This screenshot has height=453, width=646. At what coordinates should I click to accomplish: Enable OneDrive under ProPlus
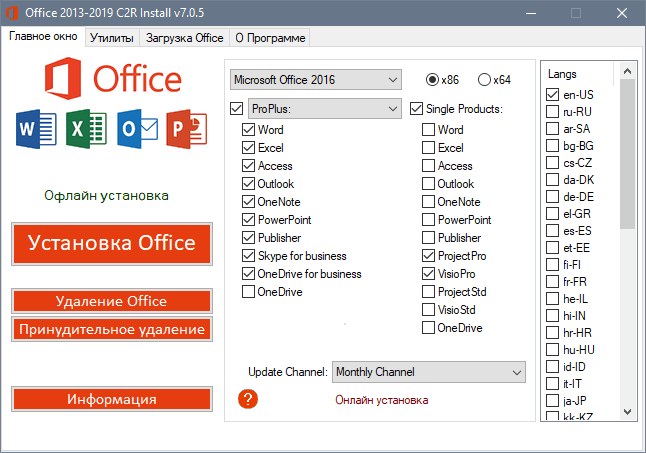point(248,292)
